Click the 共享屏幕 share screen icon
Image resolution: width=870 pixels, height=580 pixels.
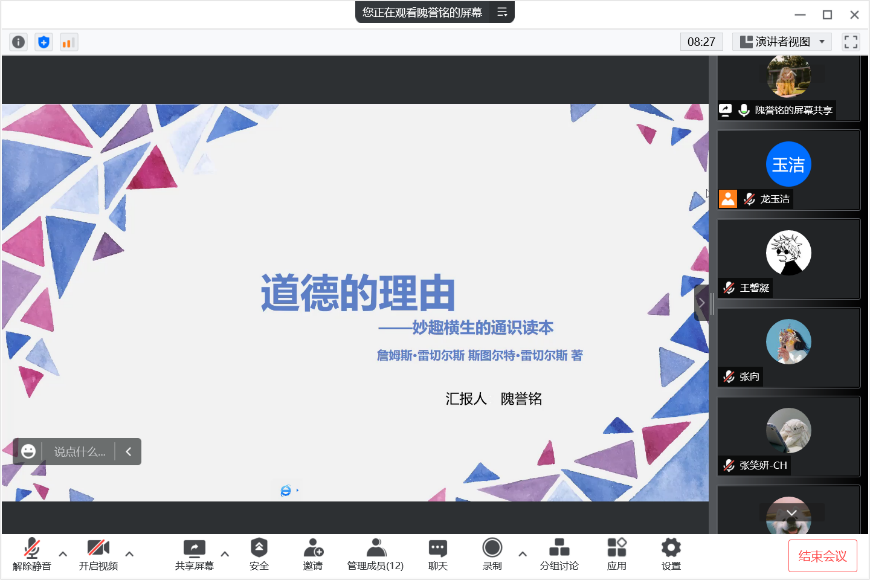(x=194, y=553)
